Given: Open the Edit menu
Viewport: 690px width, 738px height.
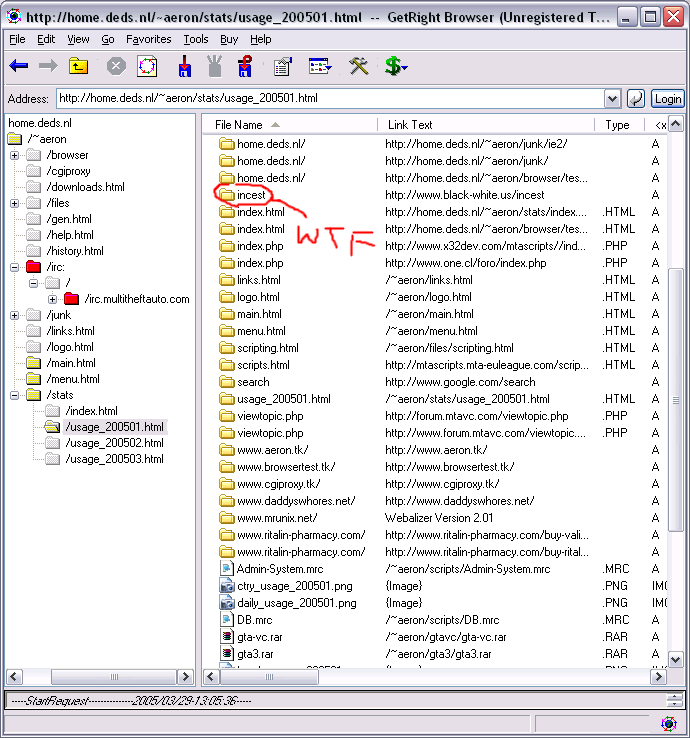Looking at the screenshot, I should coord(46,40).
